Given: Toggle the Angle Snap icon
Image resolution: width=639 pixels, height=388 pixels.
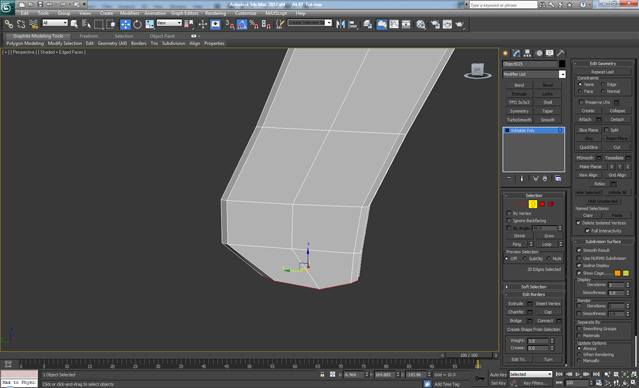Looking at the screenshot, I should tap(242, 24).
